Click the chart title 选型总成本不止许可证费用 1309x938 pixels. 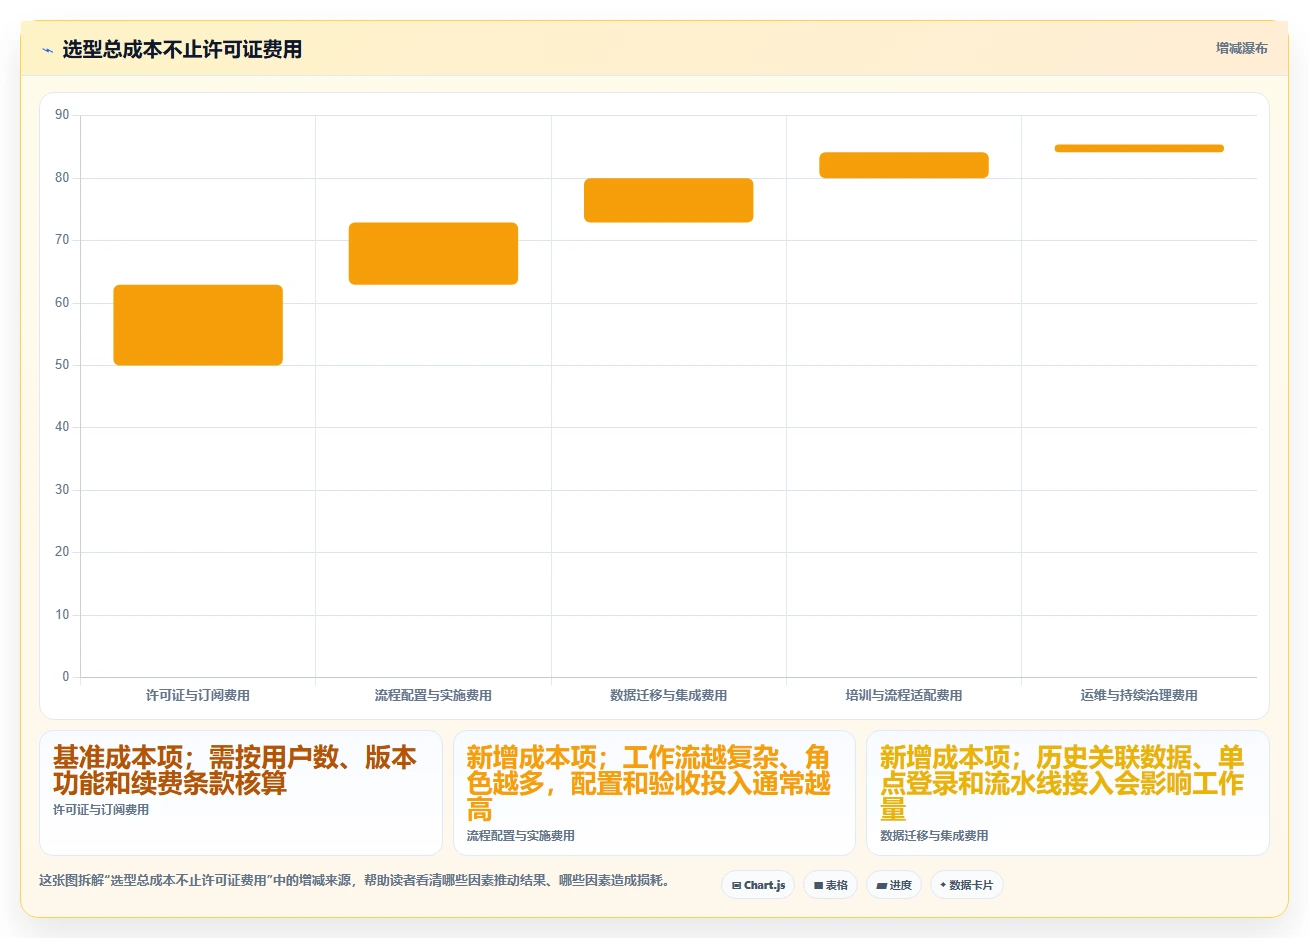(182, 50)
